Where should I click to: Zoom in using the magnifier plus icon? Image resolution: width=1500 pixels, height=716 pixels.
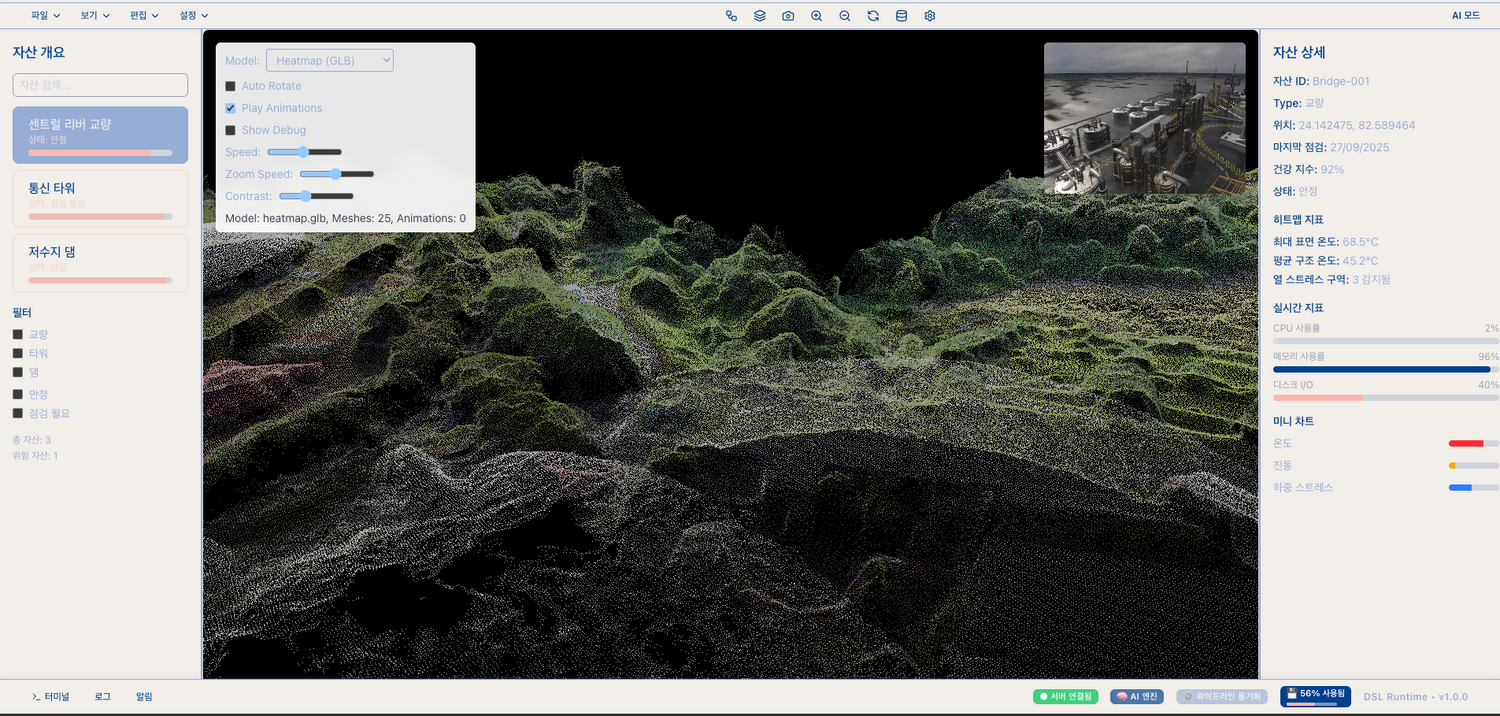pyautogui.click(x=817, y=16)
